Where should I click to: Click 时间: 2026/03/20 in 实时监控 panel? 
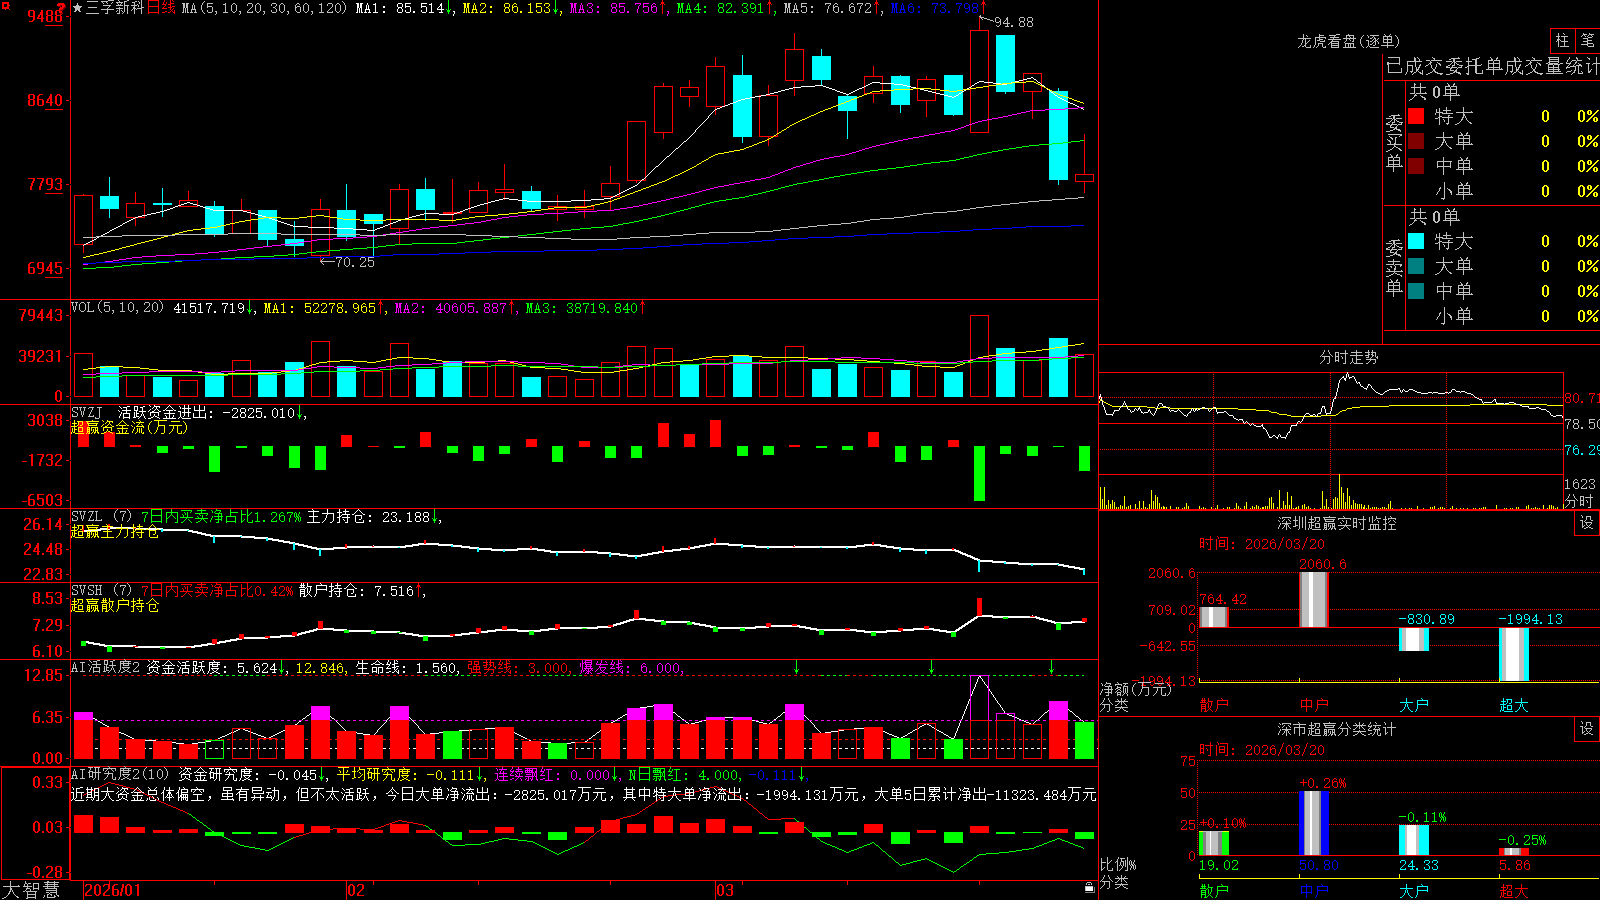click(1261, 544)
